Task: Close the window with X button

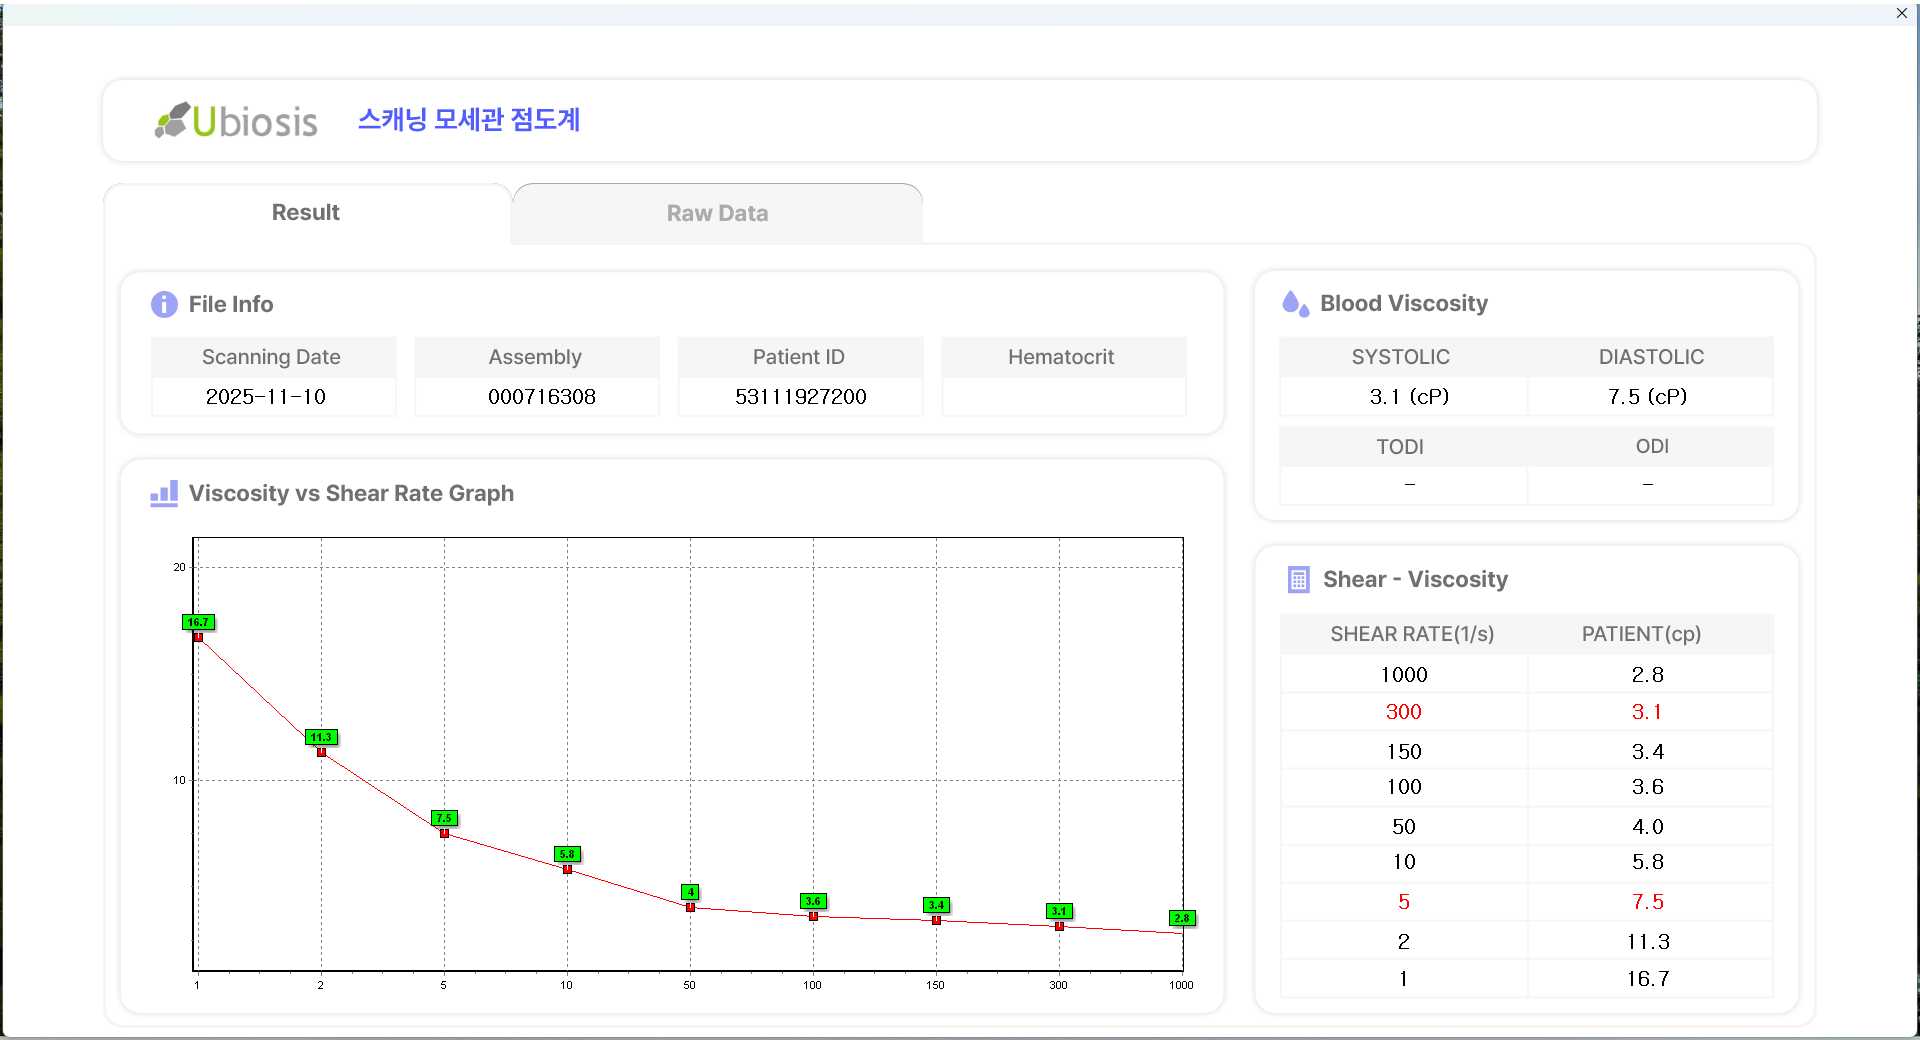Action: (x=1901, y=13)
